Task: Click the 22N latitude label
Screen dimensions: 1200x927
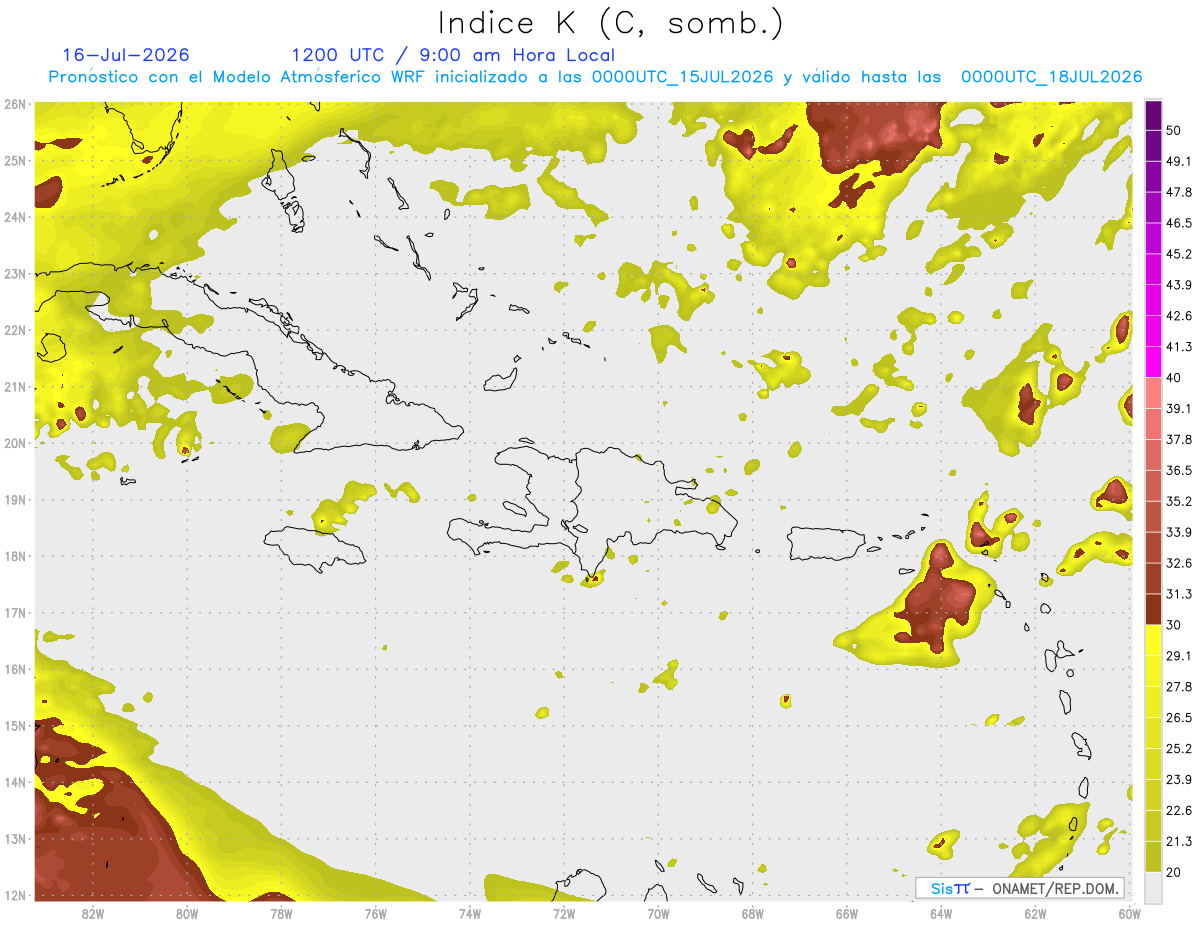Action: coord(15,331)
